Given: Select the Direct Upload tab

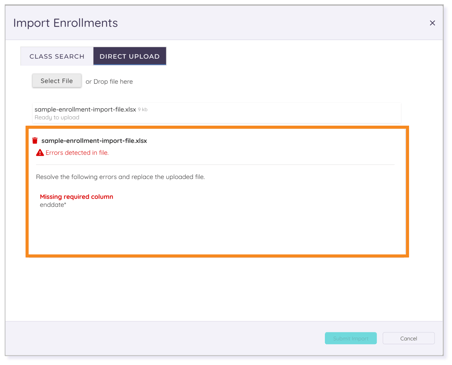Looking at the screenshot, I should tap(130, 56).
